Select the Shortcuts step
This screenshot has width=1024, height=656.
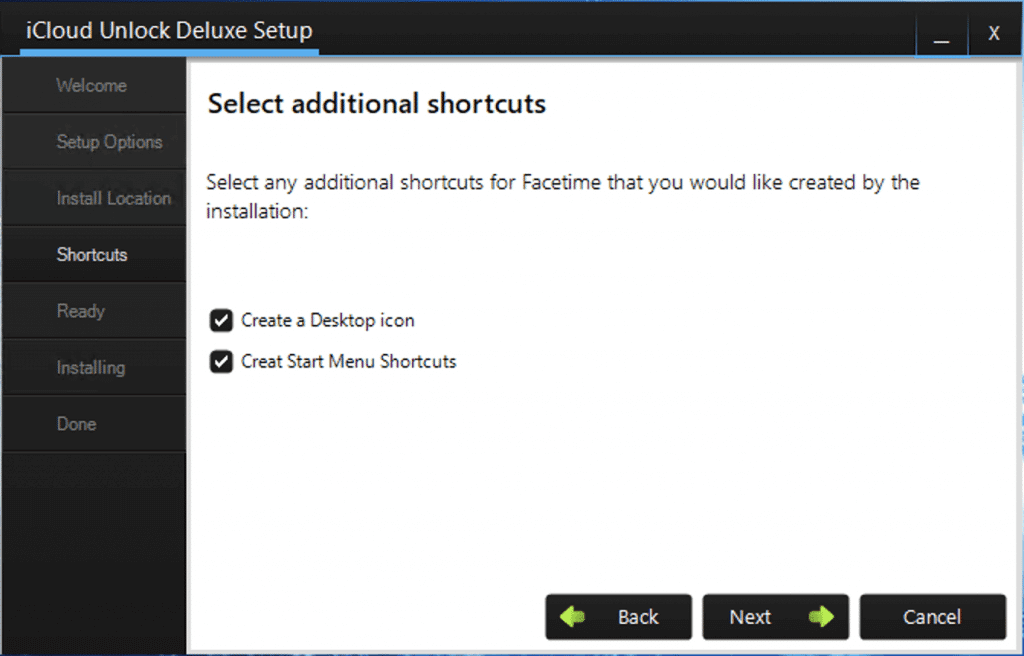[94, 254]
